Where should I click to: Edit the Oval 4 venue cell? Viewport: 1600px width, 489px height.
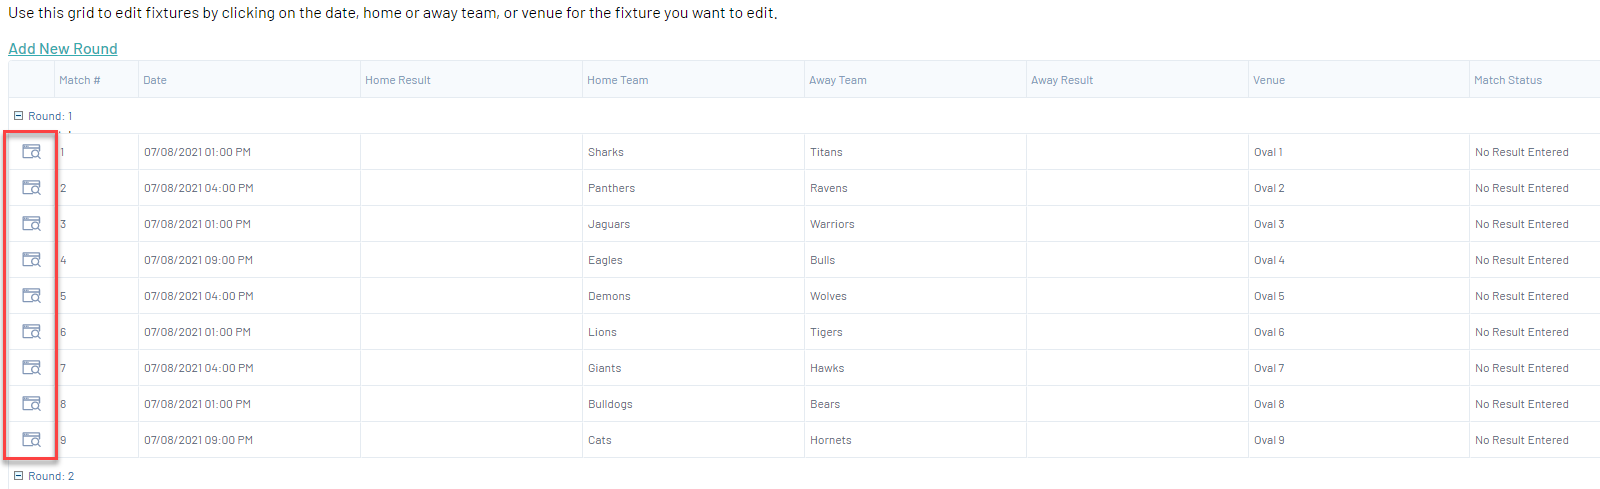(x=1269, y=260)
